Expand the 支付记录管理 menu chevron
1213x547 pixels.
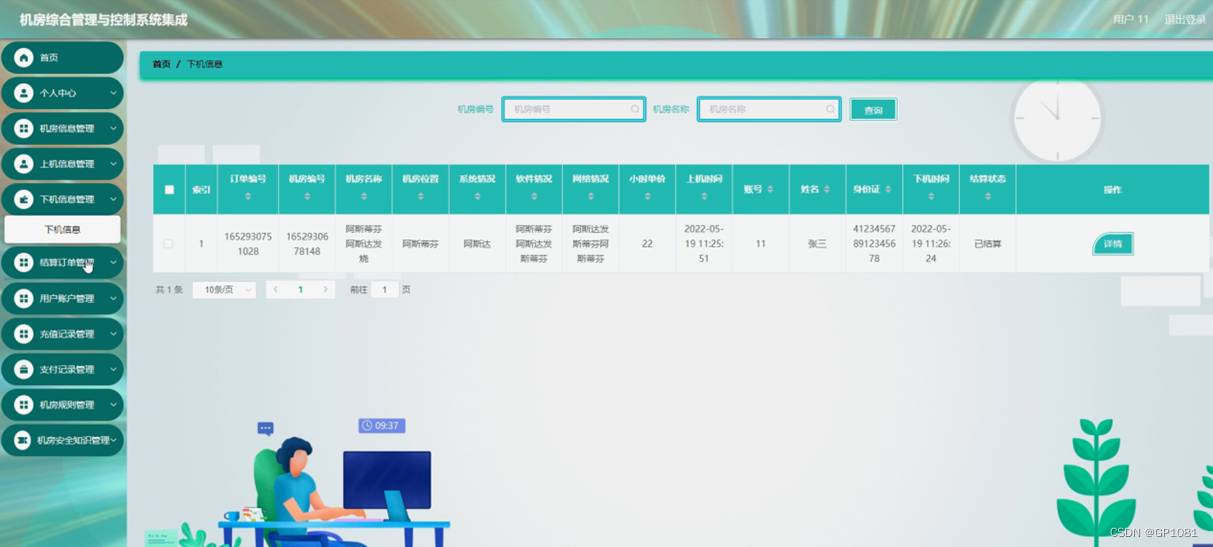pos(113,369)
